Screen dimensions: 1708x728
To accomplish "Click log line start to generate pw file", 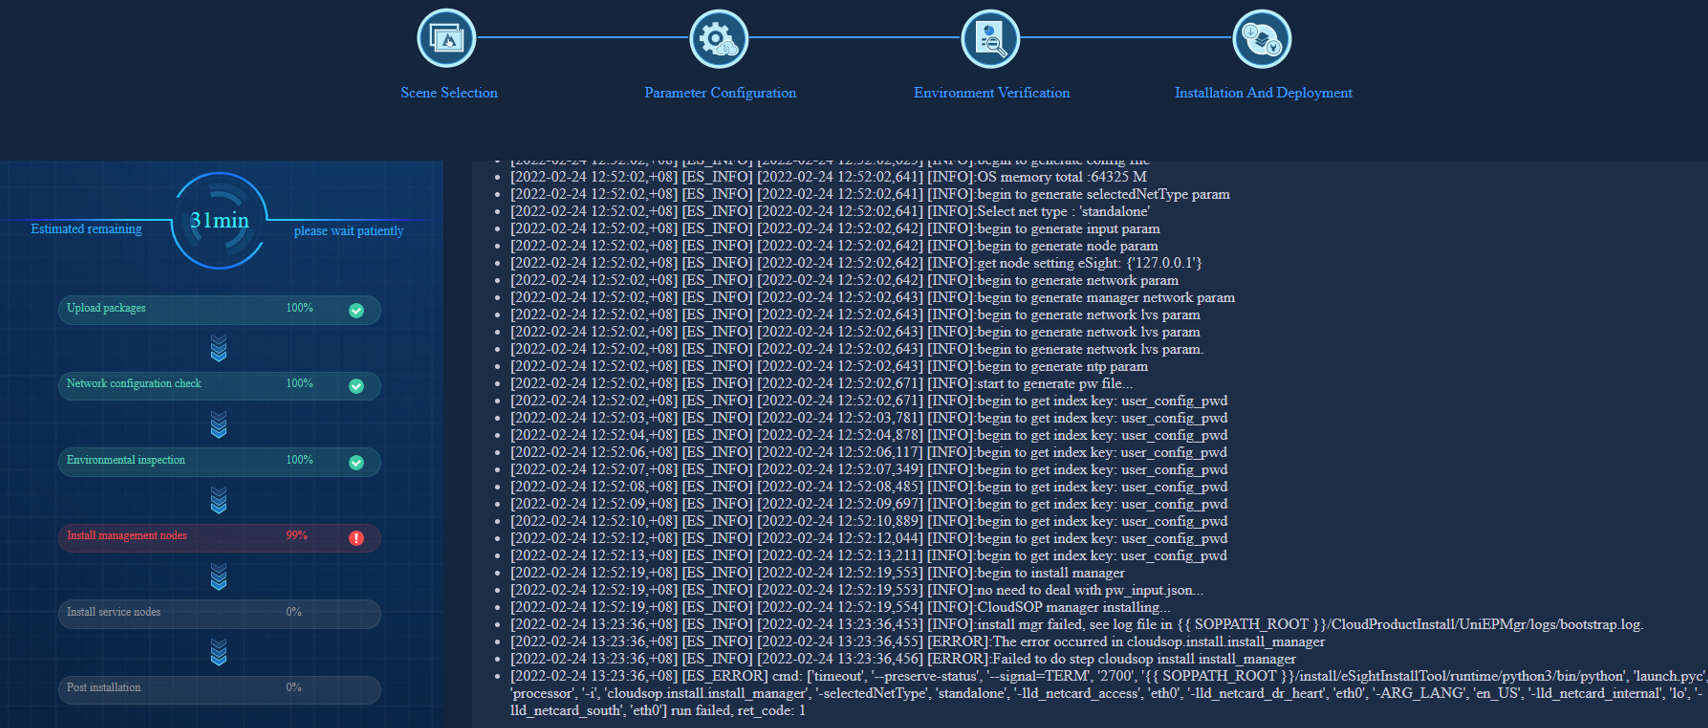I will pyautogui.click(x=822, y=383).
